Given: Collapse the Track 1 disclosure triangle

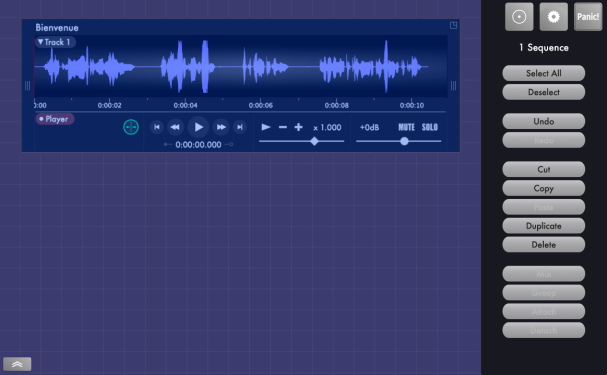Looking at the screenshot, I should click(x=41, y=42).
